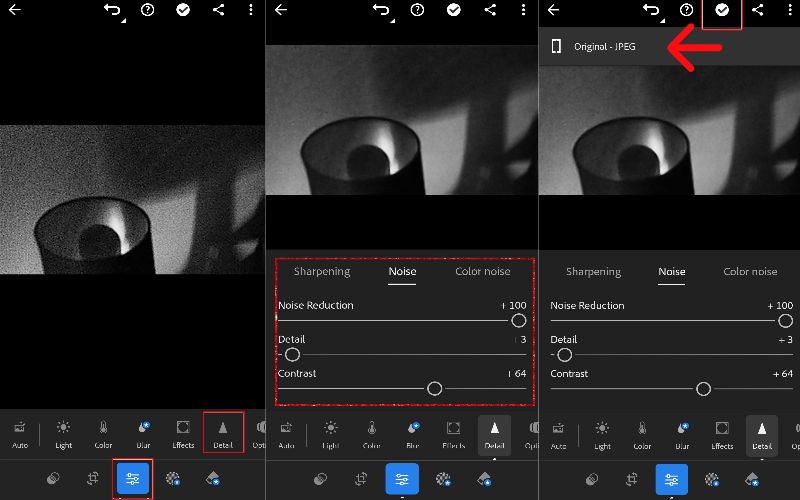Open the more options dots in the second screenshot
800x500 pixels.
coord(523,9)
